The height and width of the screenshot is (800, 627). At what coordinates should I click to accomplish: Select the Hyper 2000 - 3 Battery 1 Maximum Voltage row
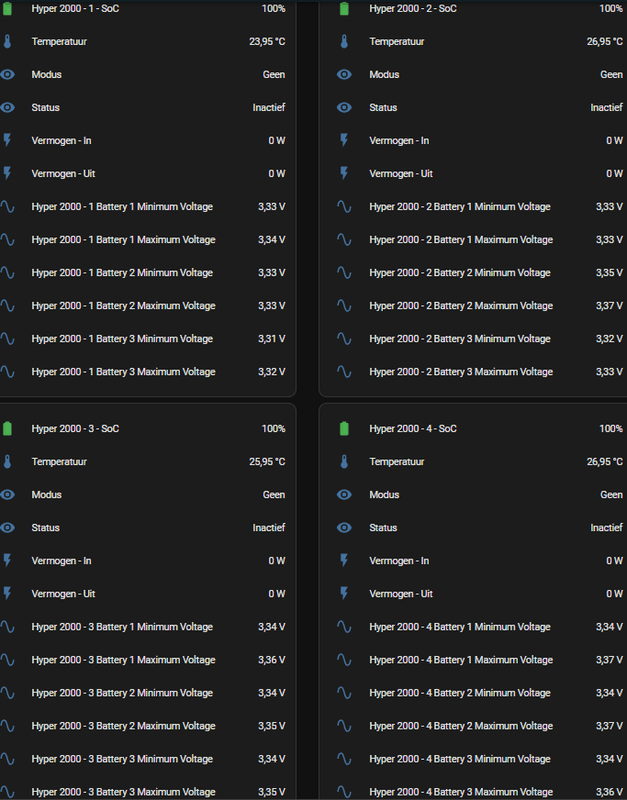point(123,660)
